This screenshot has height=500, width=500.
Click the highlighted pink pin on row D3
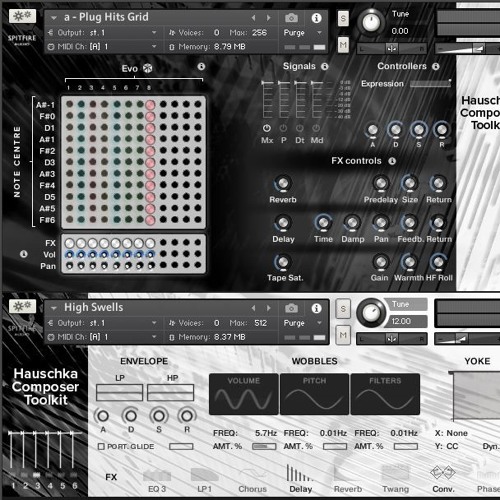coord(150,163)
